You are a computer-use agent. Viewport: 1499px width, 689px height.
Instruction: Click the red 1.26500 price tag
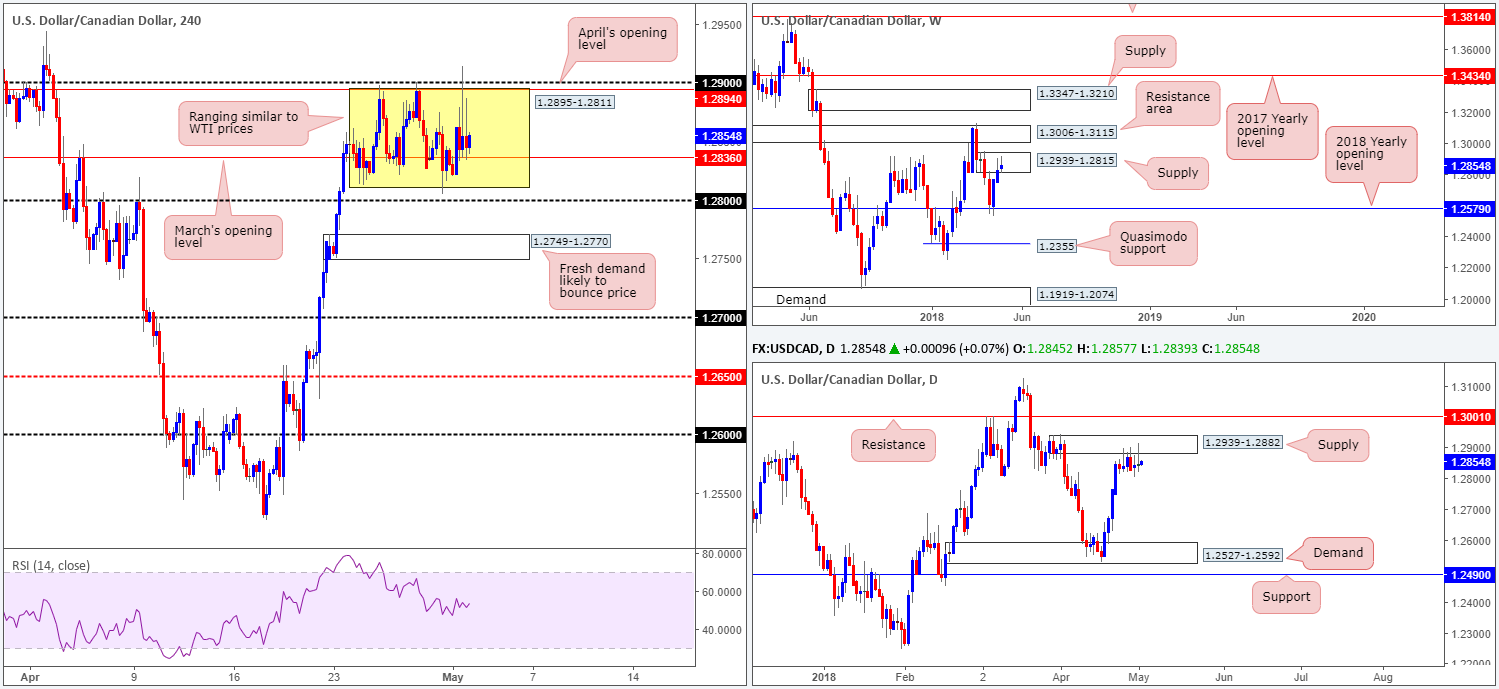pyautogui.click(x=720, y=376)
